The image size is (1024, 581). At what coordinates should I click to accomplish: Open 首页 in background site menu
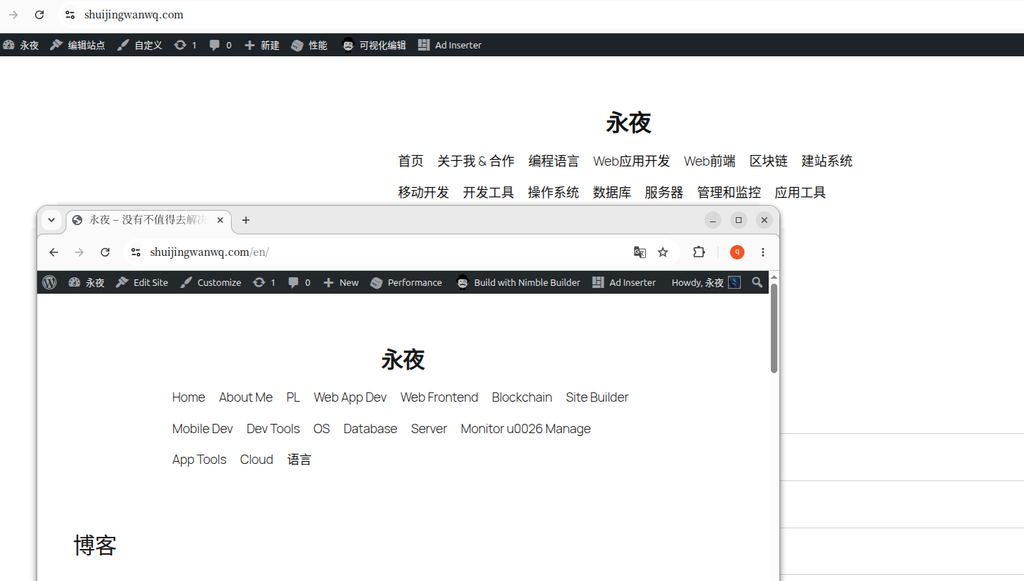click(x=411, y=161)
